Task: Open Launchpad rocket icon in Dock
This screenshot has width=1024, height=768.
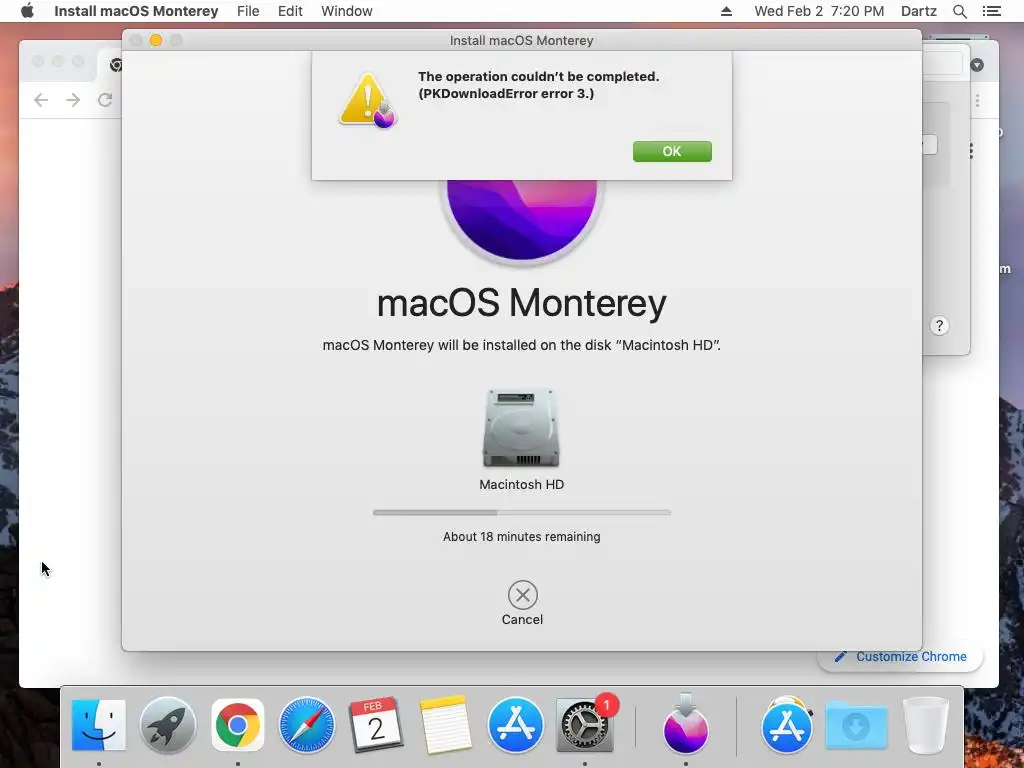Action: pyautogui.click(x=168, y=724)
